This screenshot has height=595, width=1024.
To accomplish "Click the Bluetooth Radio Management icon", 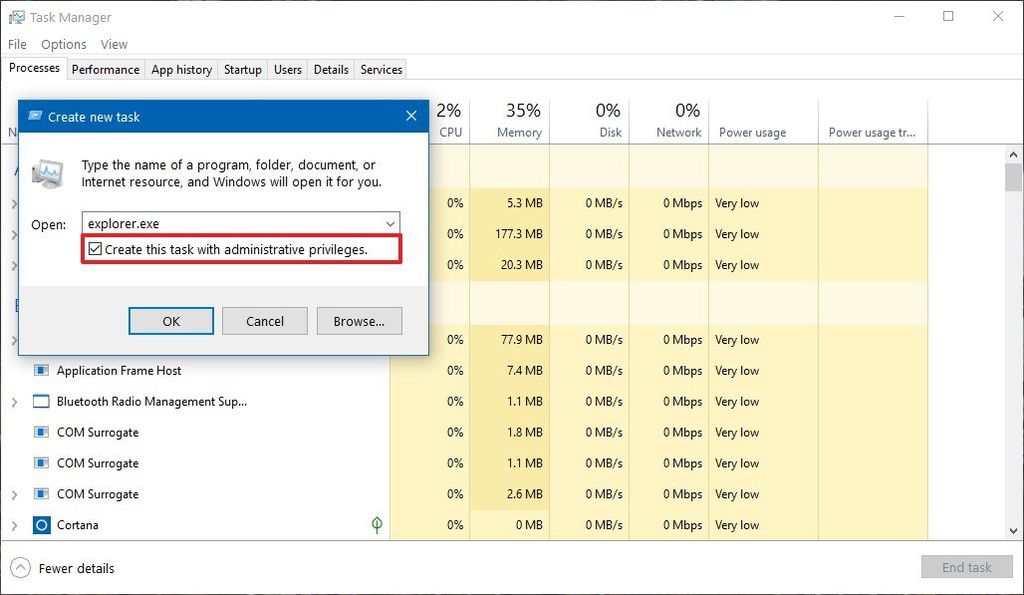I will click(x=42, y=401).
